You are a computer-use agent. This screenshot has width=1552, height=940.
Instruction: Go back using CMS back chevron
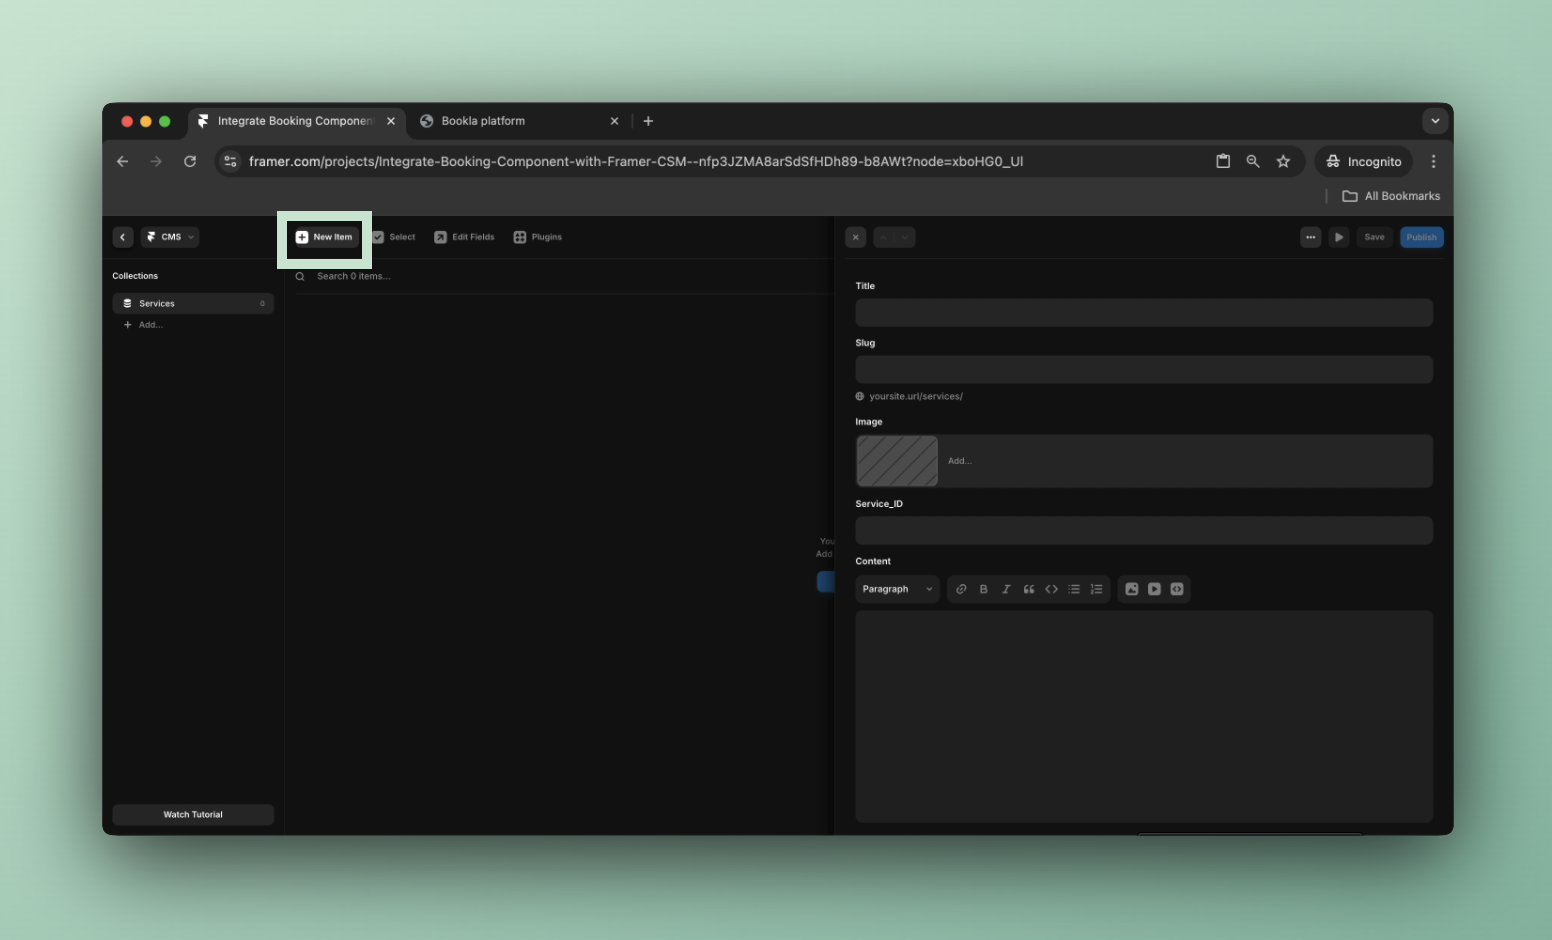click(123, 237)
